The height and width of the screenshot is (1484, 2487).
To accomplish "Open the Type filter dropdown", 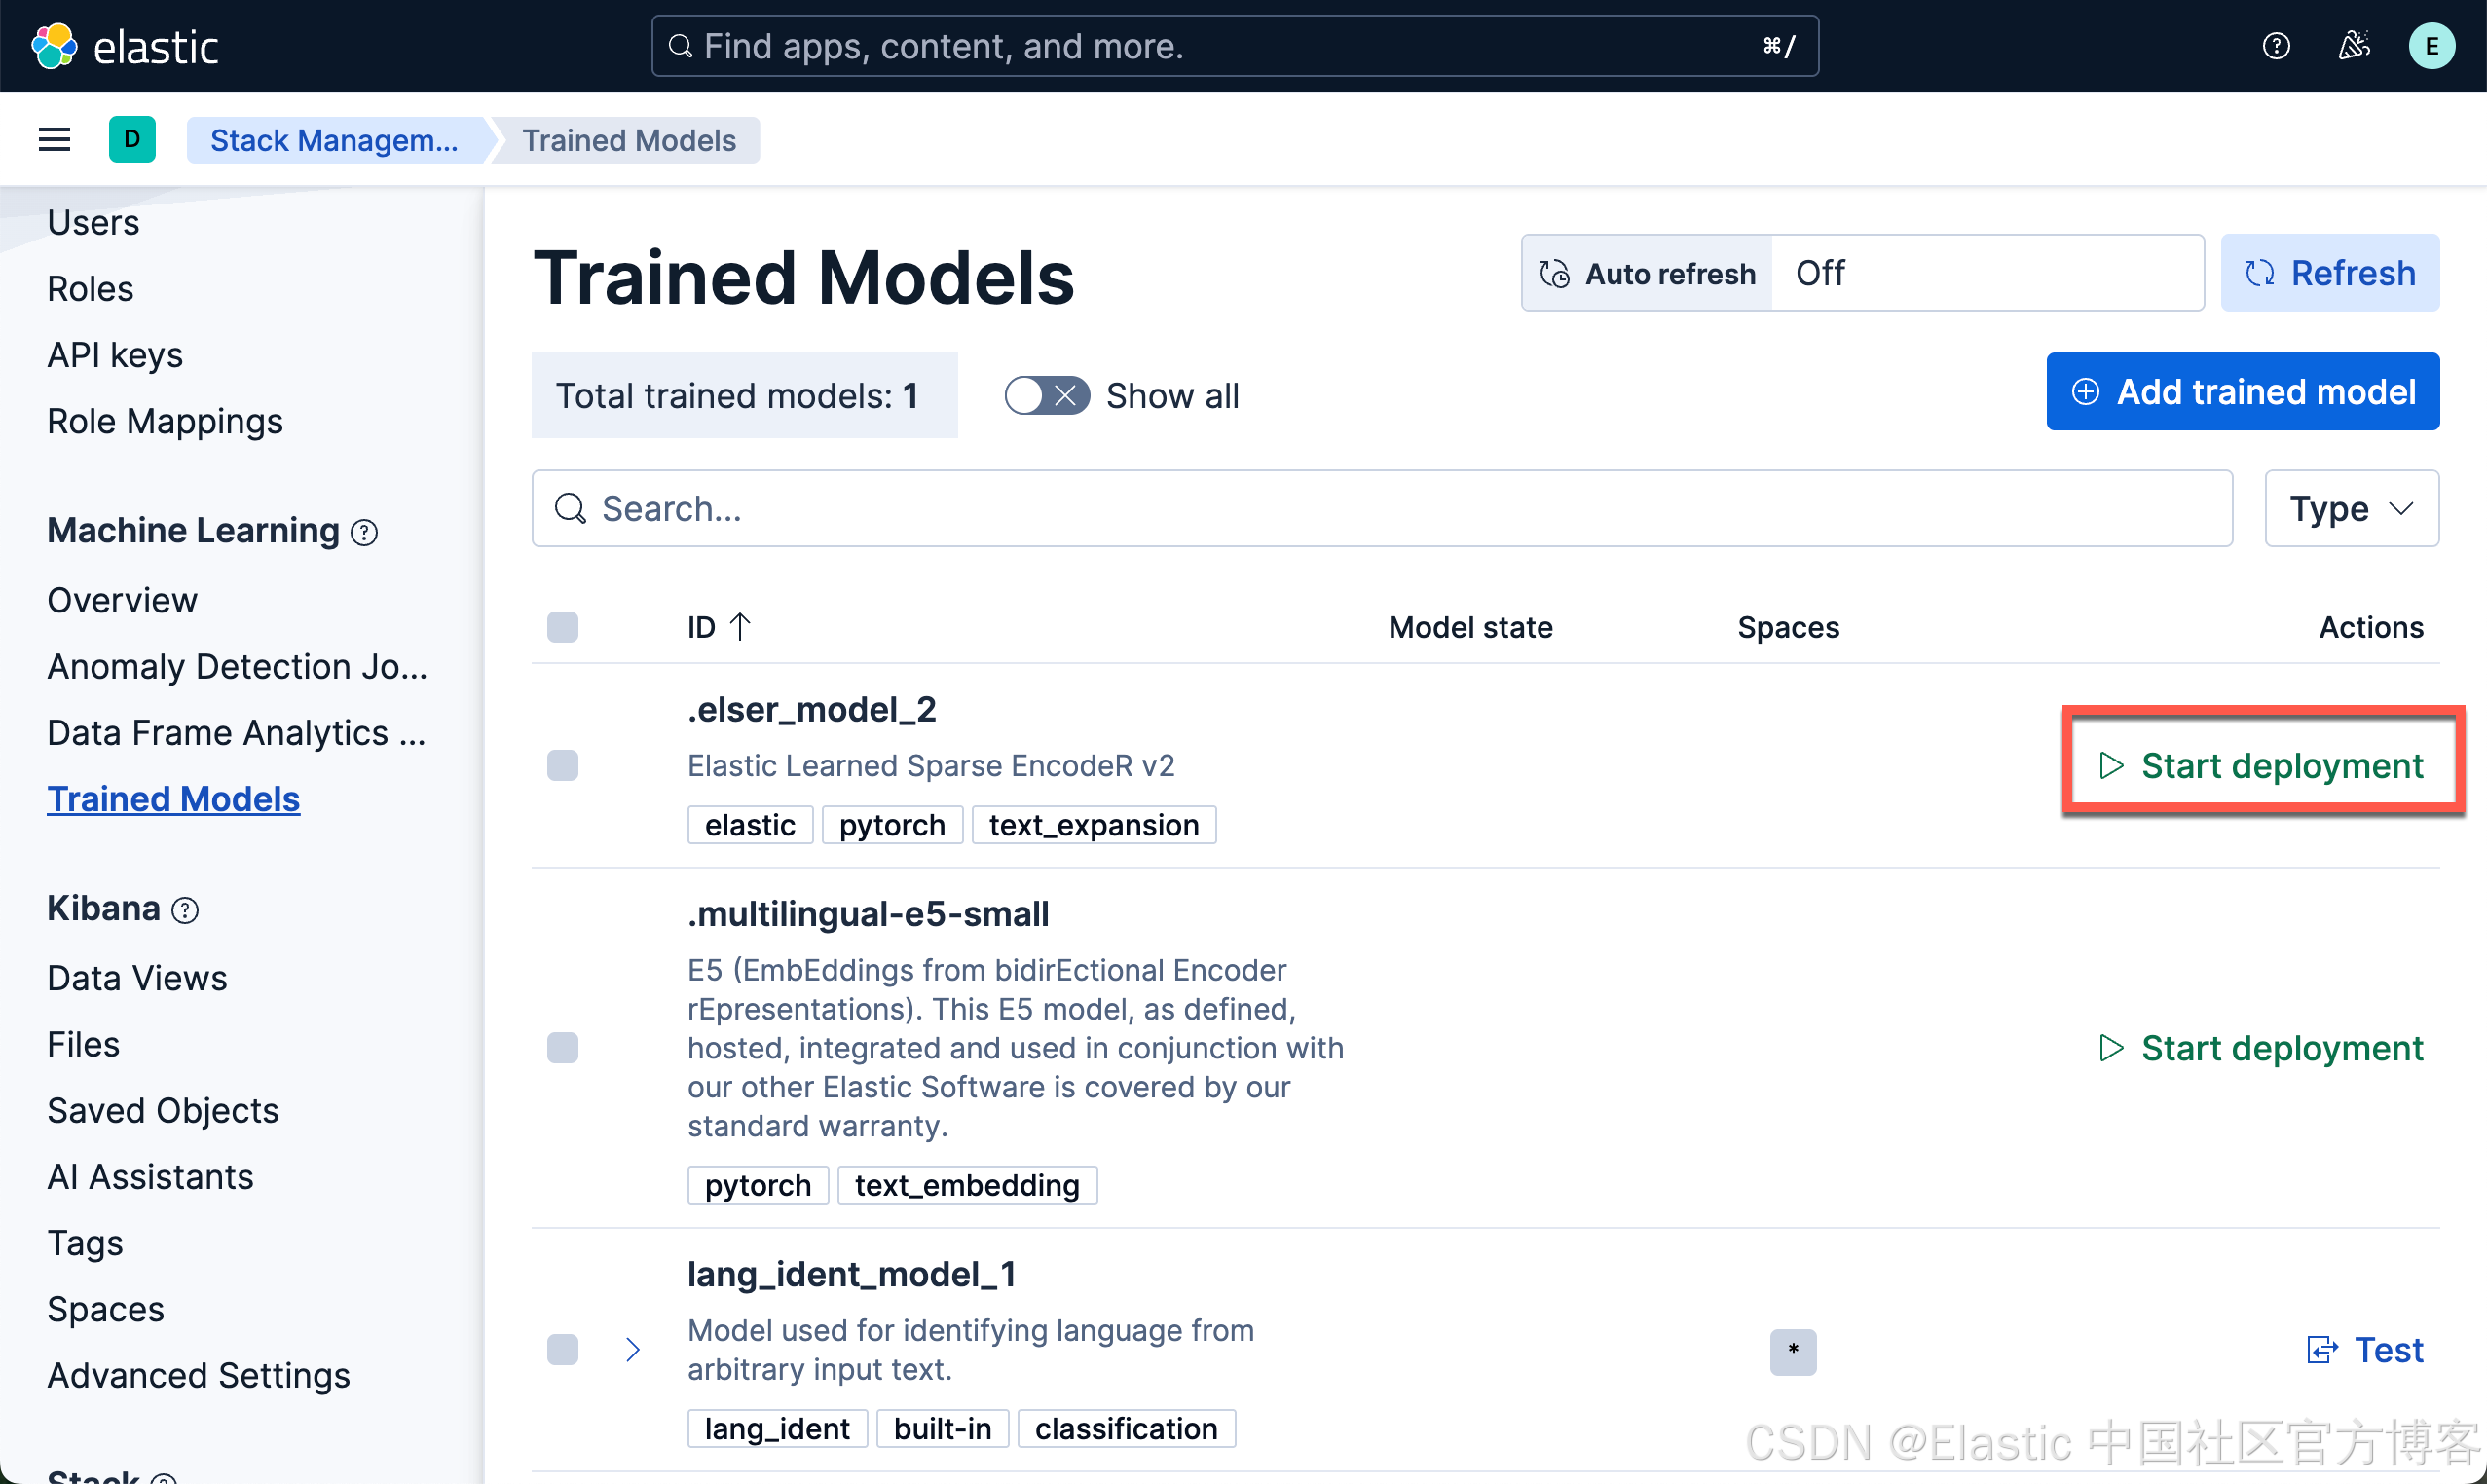I will (x=2351, y=509).
